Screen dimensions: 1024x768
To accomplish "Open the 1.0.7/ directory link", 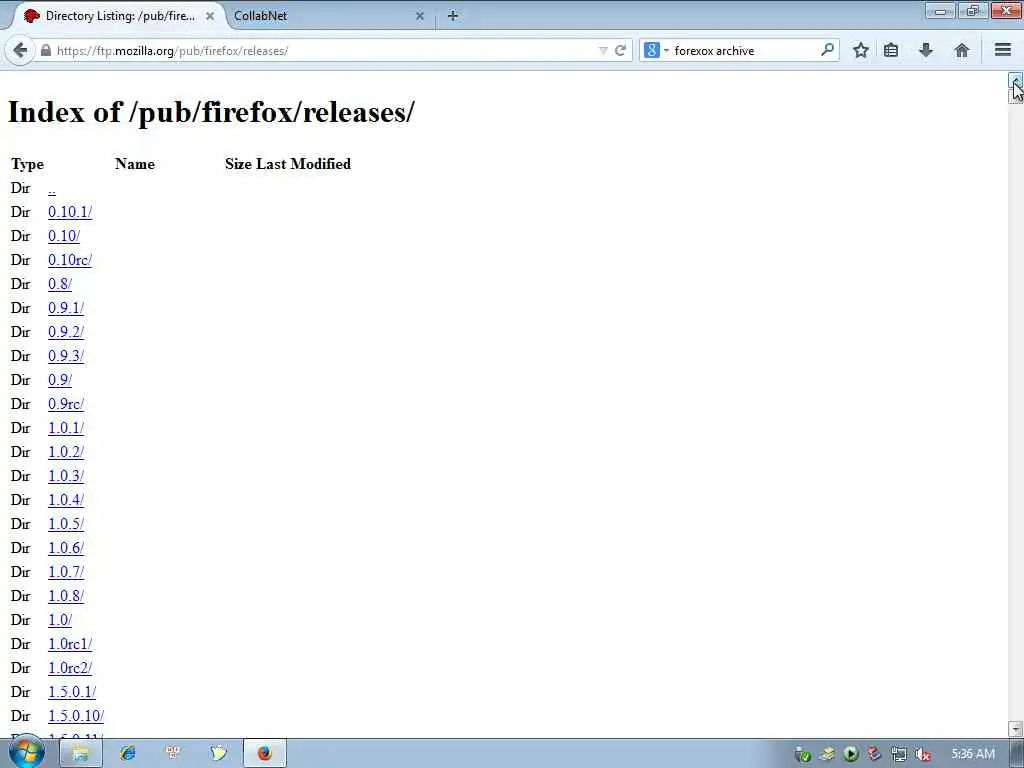I will pyautogui.click(x=66, y=572).
